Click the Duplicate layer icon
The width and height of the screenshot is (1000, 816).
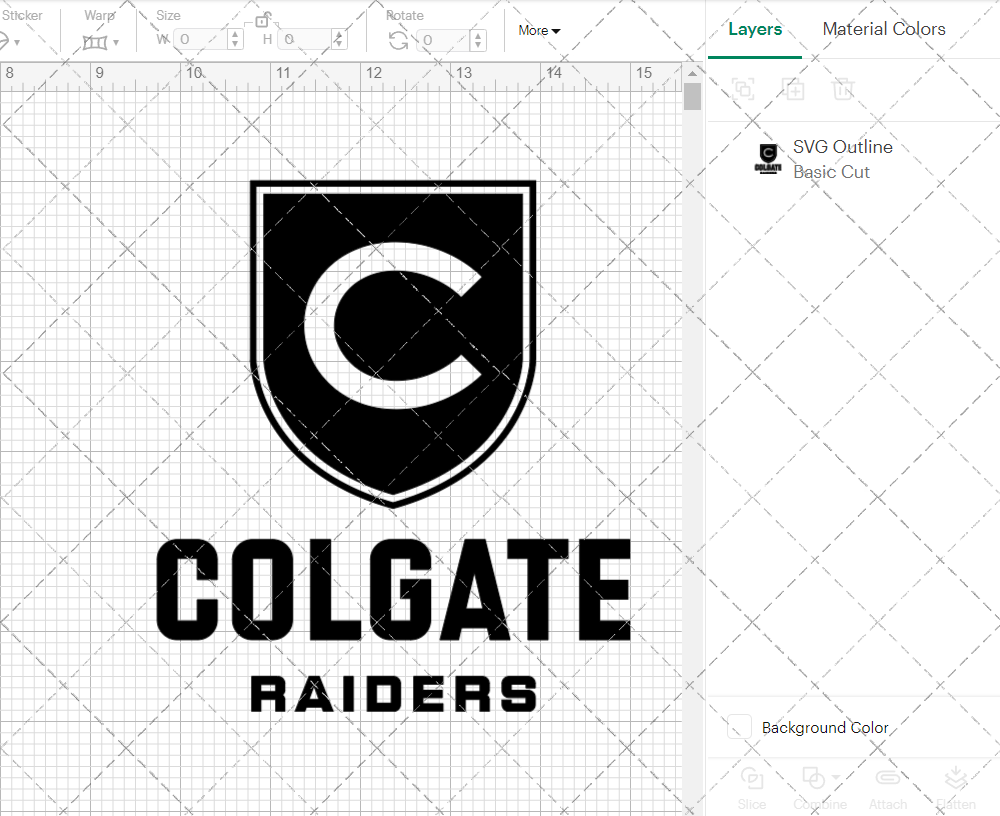tap(794, 89)
